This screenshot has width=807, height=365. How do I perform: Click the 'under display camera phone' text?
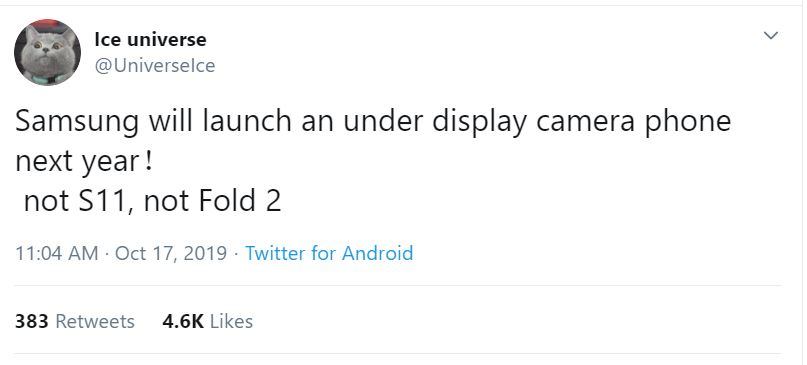coord(538,123)
